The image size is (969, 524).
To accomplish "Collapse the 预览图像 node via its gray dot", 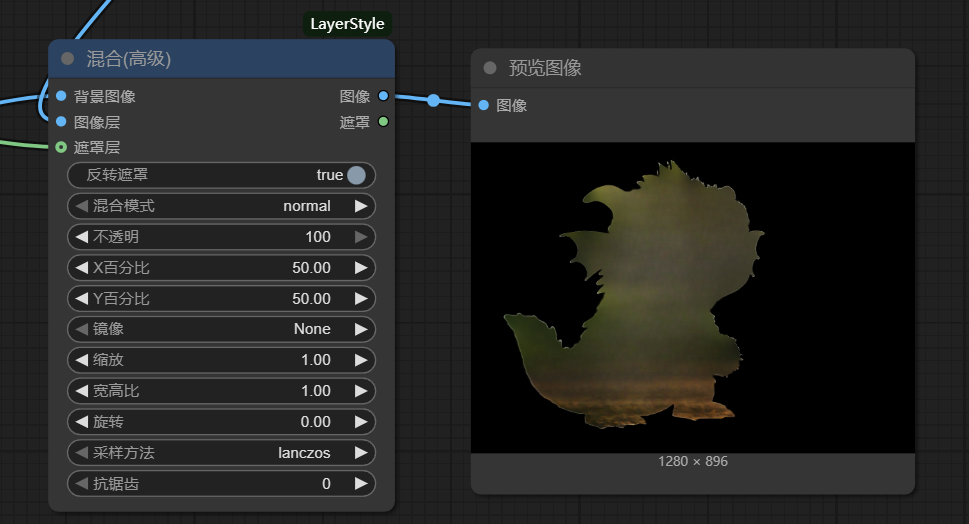I will click(490, 67).
